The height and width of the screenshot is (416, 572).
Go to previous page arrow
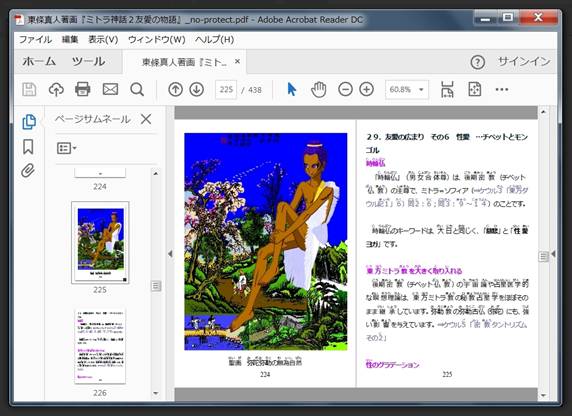[x=175, y=89]
